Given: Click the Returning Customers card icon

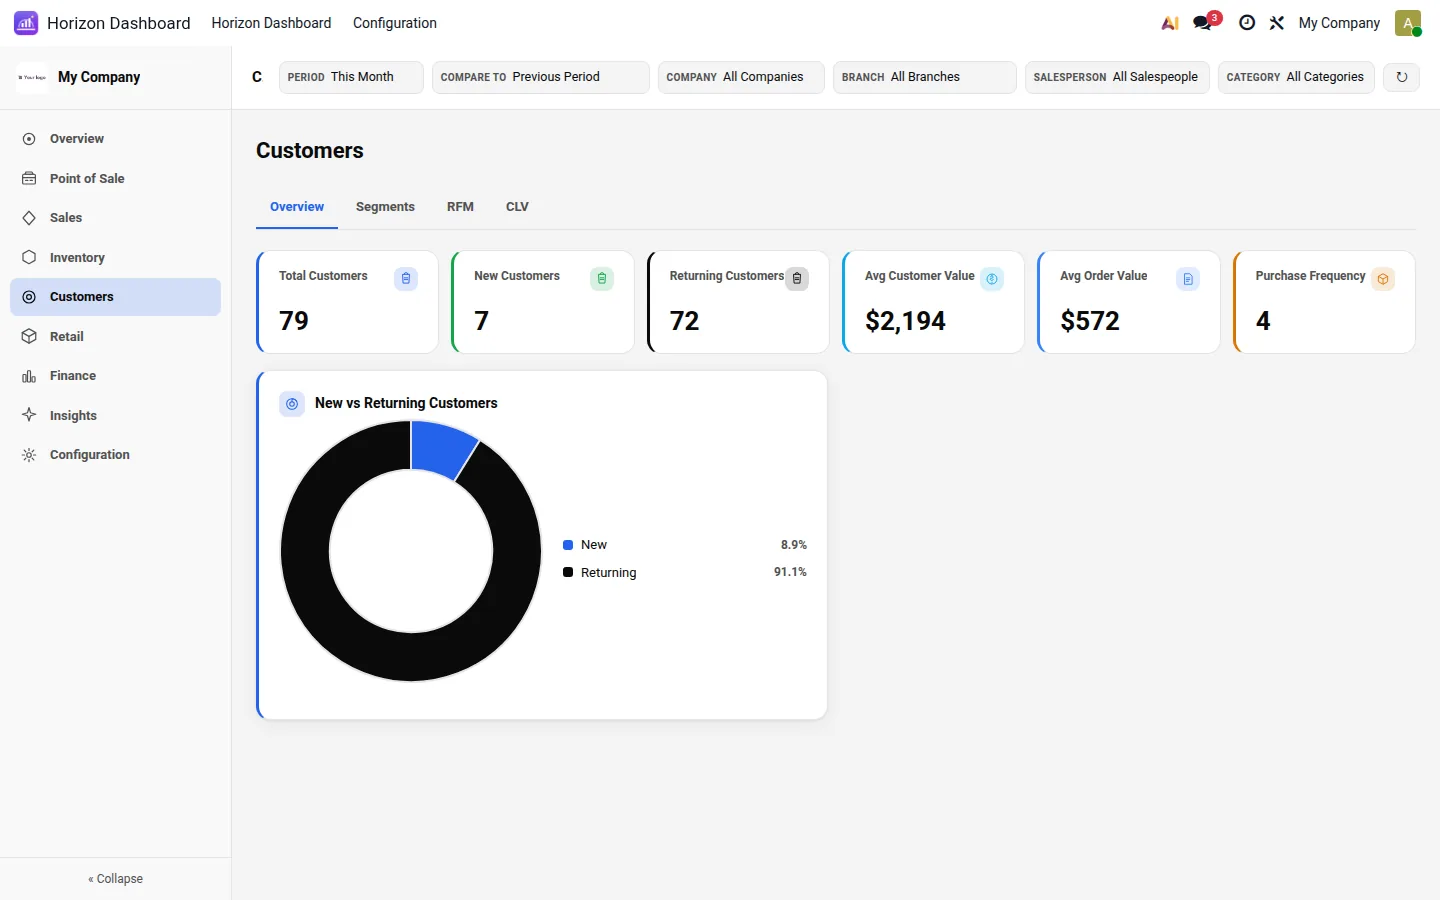Looking at the screenshot, I should [x=797, y=279].
